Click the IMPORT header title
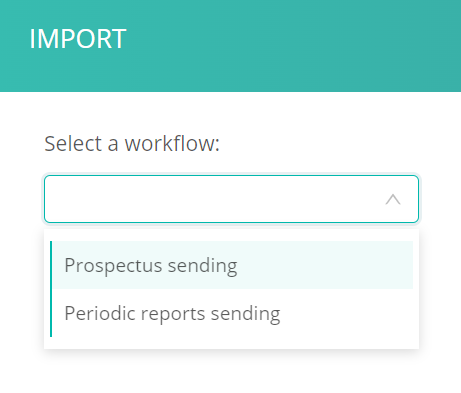461x393 pixels. pos(78,39)
